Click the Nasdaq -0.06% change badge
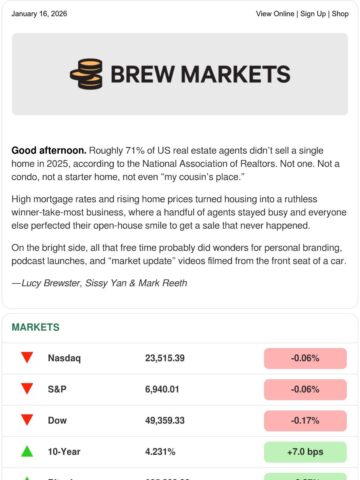Screen dimensions: 360x480 [x=305, y=358]
